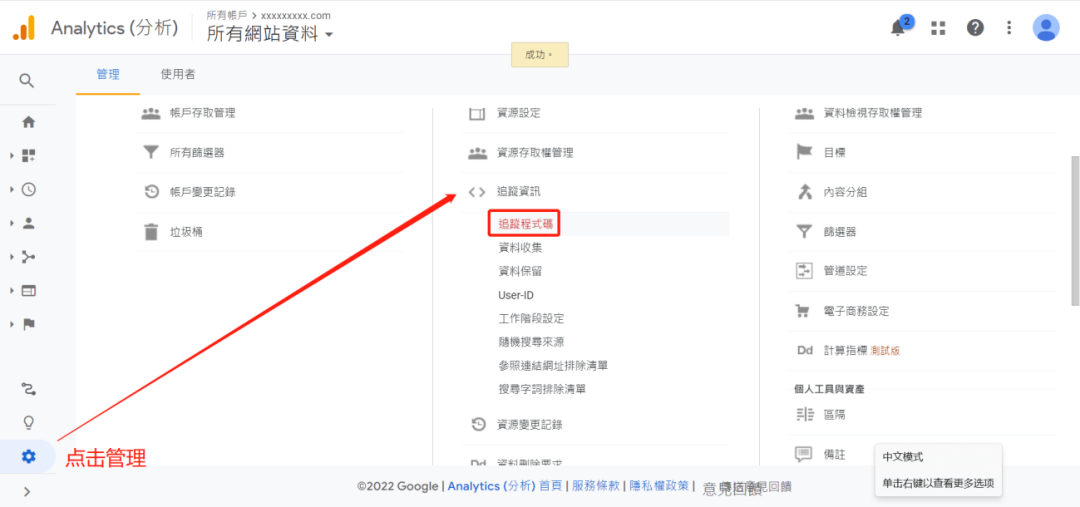The width and height of the screenshot is (1080, 507).
Task: Open the Discover lightbulb icon
Action: pos(28,422)
